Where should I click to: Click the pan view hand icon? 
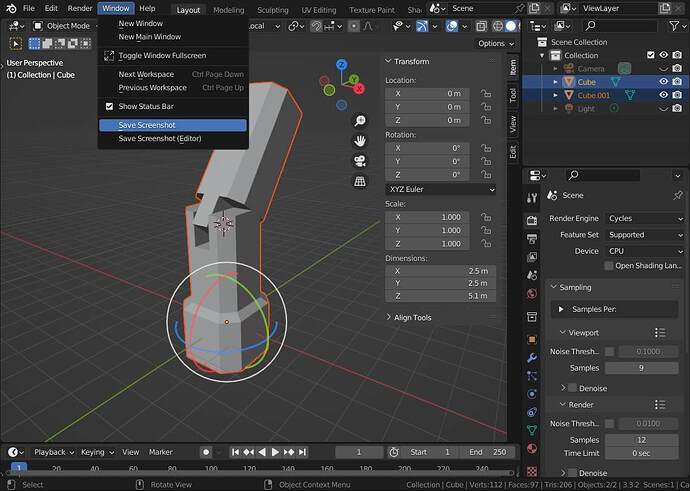[x=360, y=141]
